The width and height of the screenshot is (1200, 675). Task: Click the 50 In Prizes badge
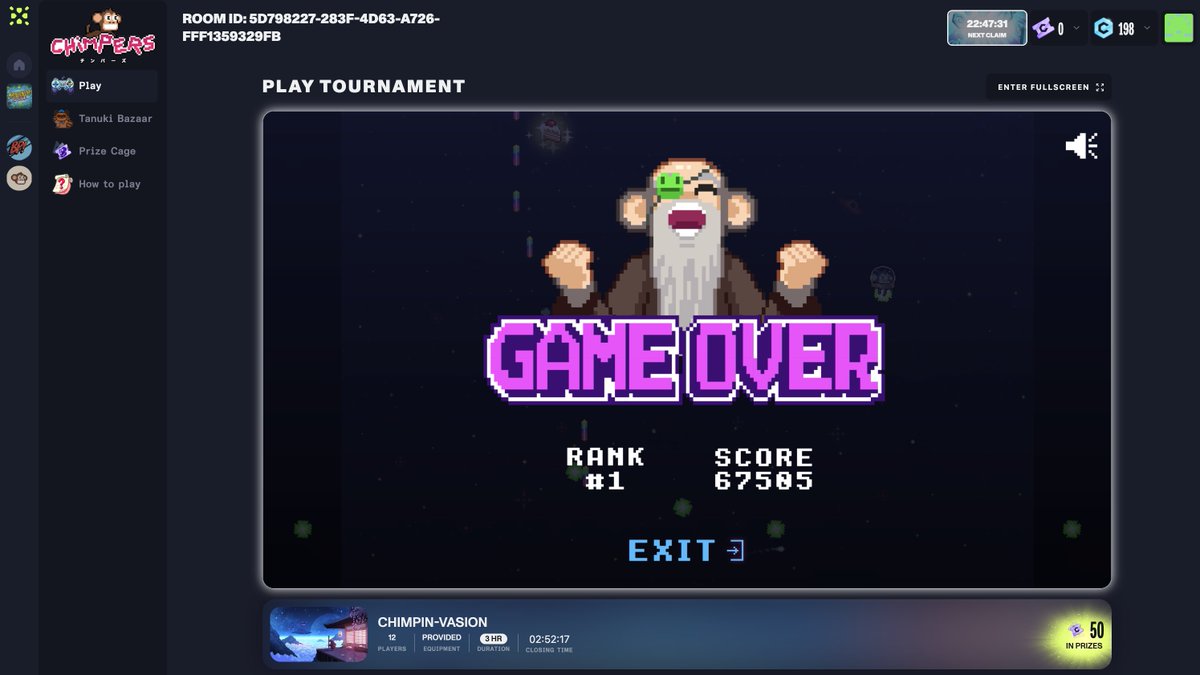(1086, 635)
